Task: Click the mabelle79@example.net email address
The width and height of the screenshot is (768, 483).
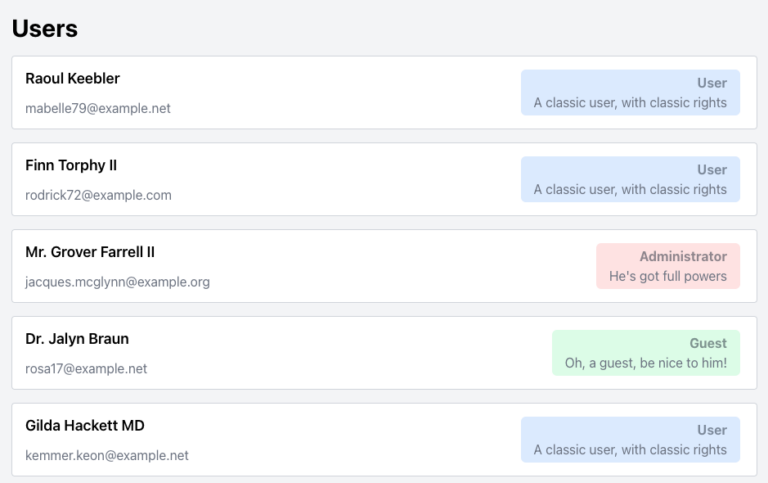Action: [x=98, y=108]
